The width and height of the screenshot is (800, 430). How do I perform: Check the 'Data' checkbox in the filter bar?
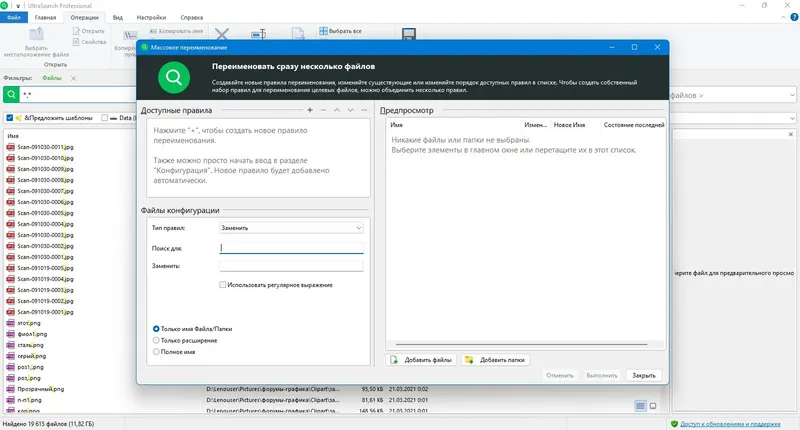pos(105,118)
